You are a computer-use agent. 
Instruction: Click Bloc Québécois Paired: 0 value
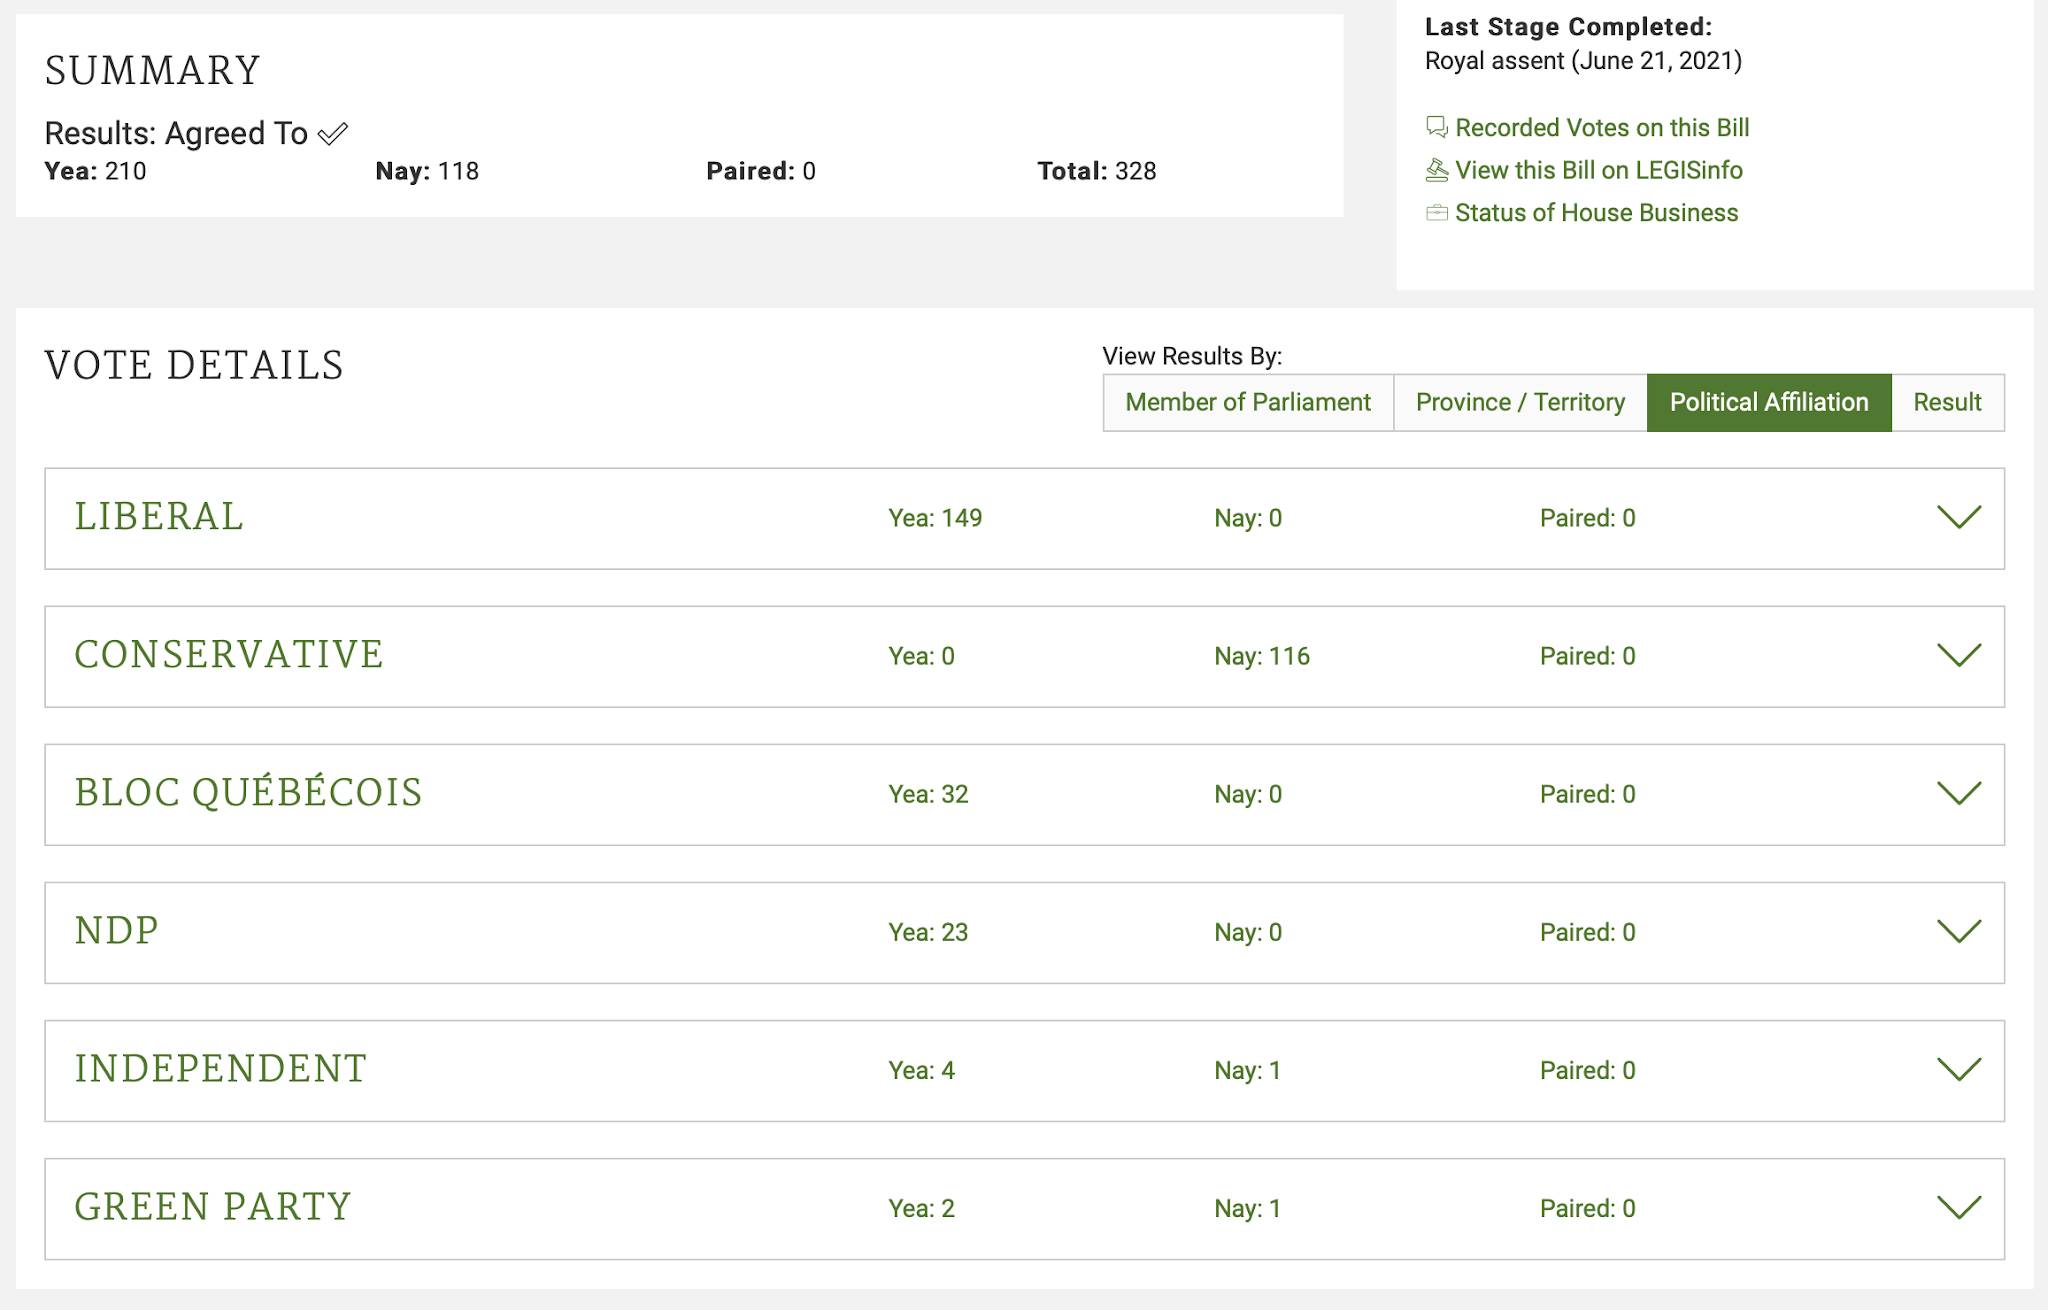[1587, 794]
